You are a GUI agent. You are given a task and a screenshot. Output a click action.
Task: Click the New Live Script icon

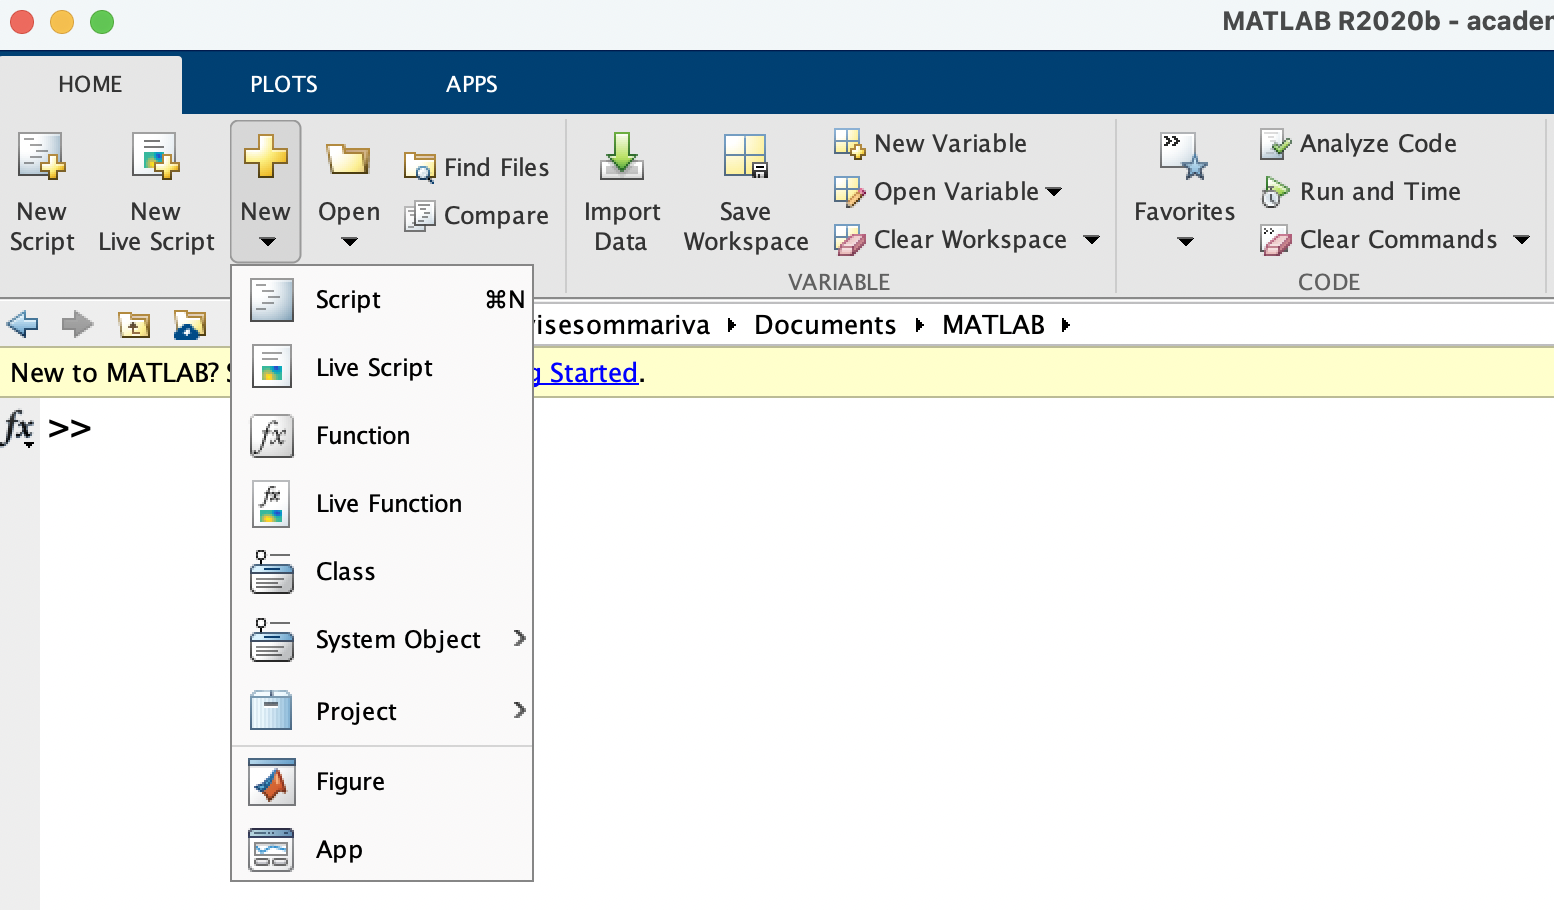(156, 157)
